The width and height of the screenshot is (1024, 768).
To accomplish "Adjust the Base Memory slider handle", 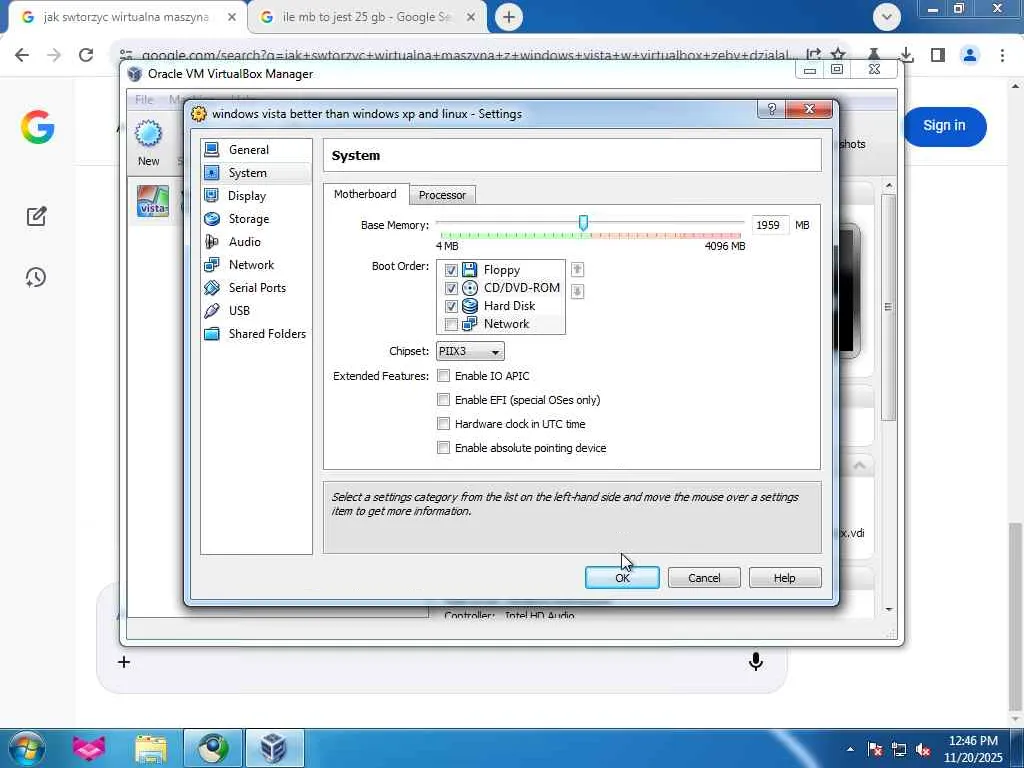I will (x=583, y=223).
